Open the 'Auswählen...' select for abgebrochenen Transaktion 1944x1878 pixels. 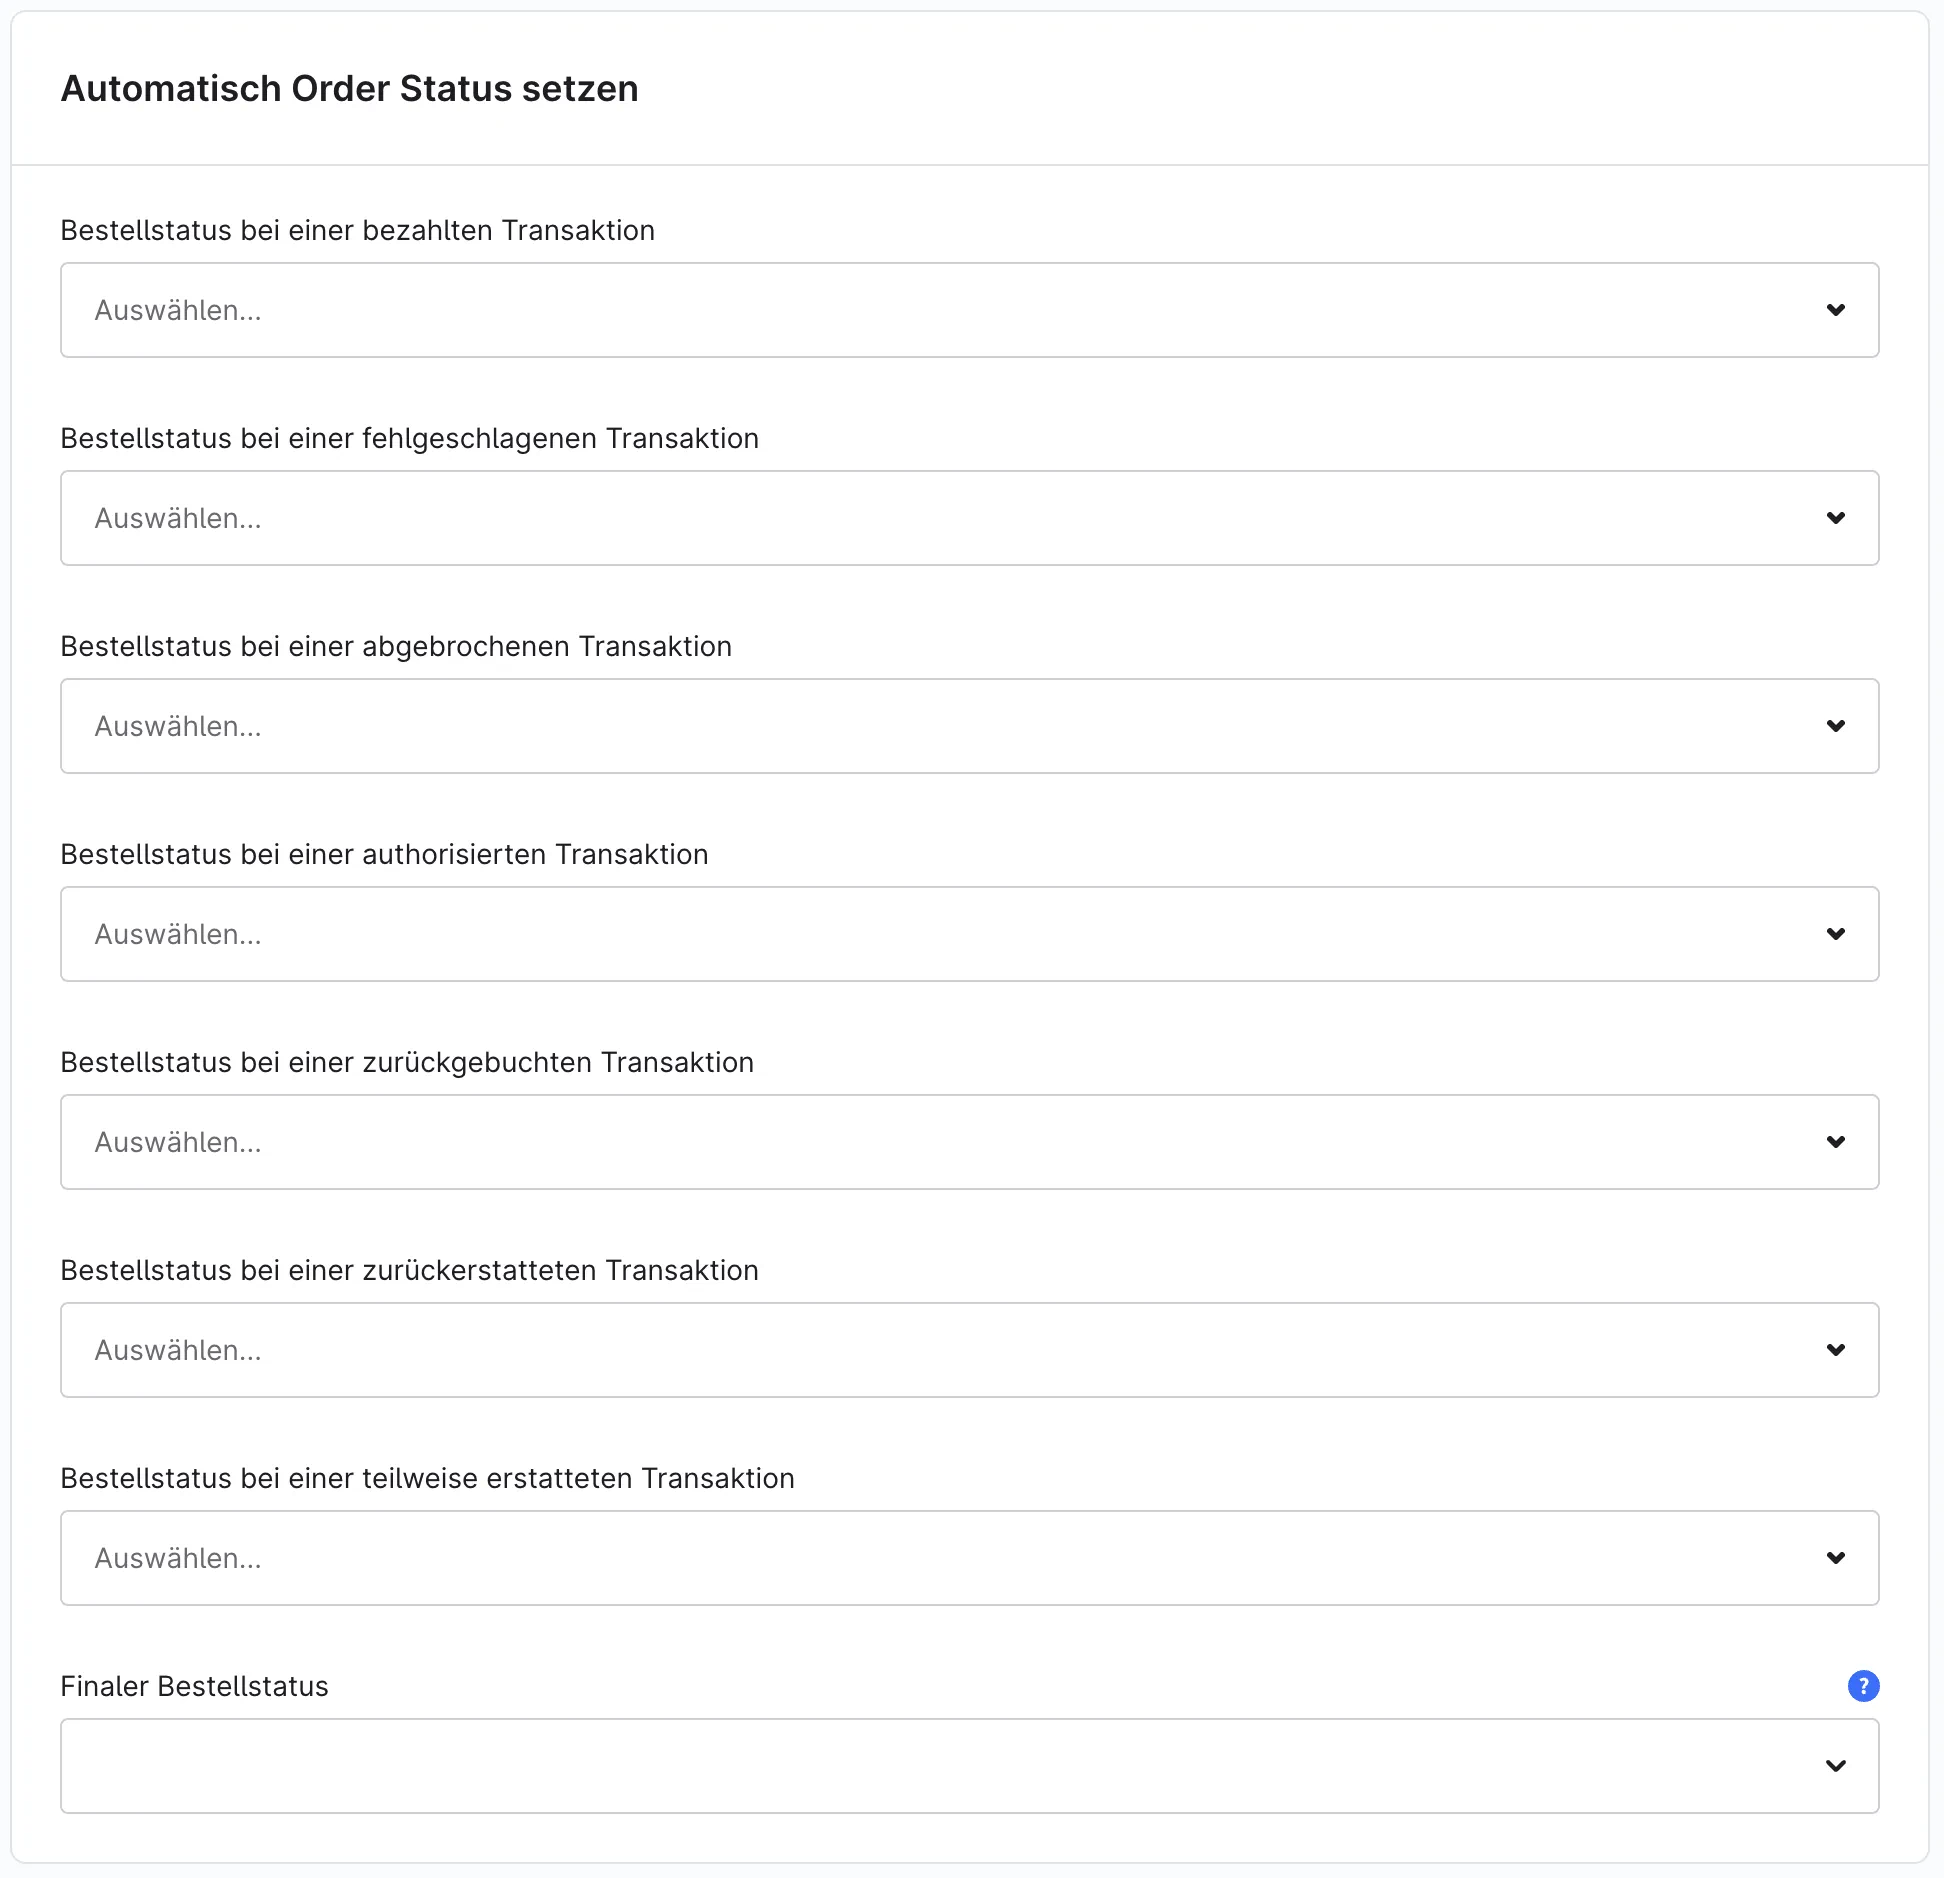969,726
